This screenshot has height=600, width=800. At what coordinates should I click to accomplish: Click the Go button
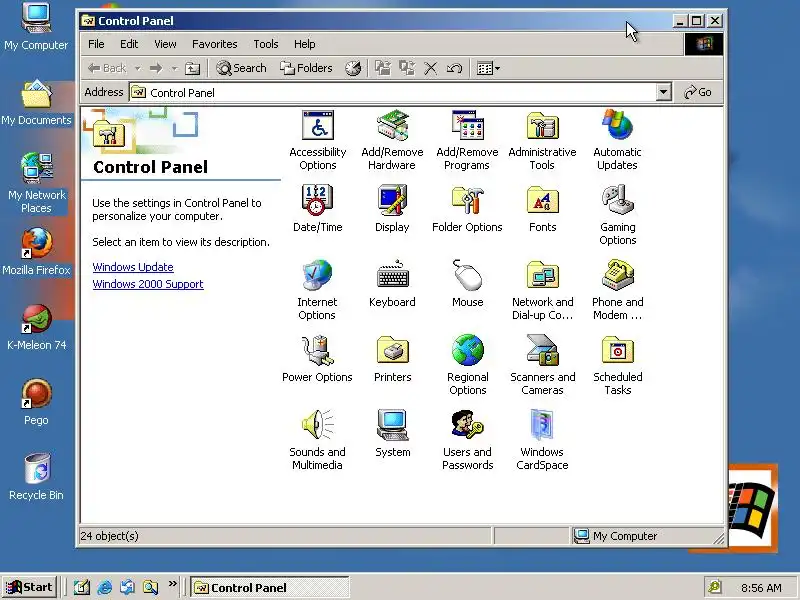[698, 92]
